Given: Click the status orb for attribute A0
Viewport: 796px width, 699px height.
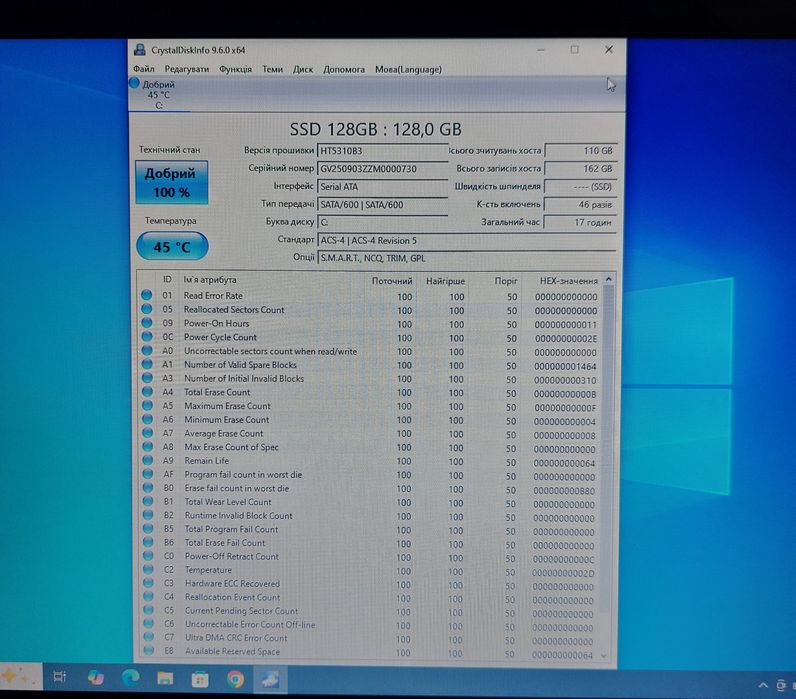Looking at the screenshot, I should tap(147, 350).
